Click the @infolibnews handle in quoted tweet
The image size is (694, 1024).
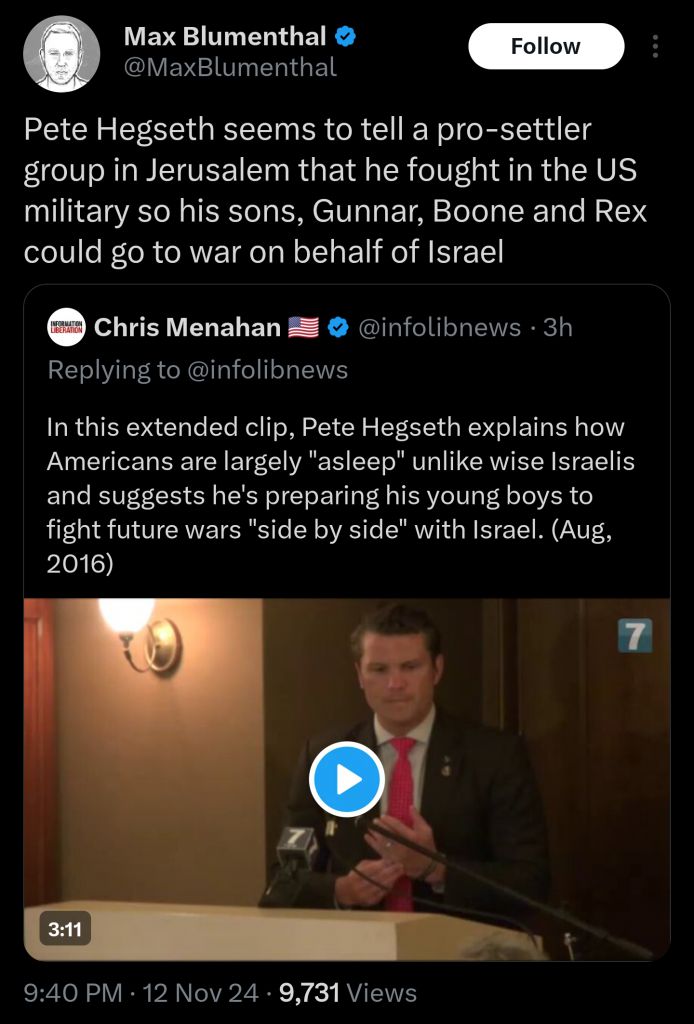tap(439, 327)
